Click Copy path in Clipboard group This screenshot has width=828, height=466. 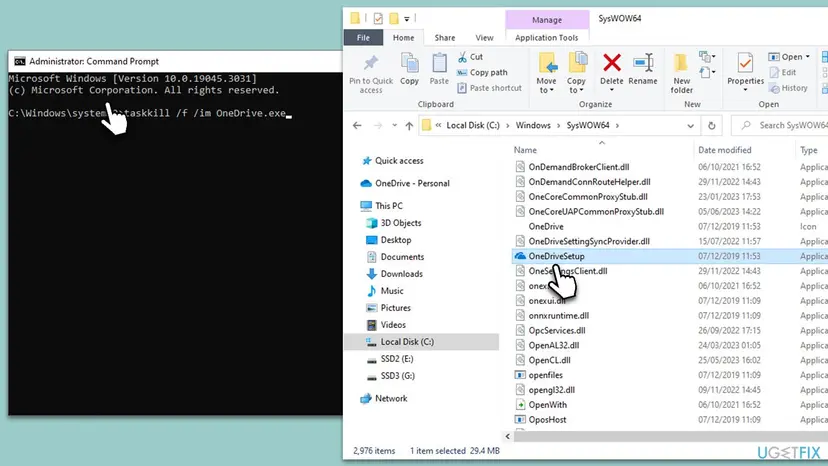(482, 72)
